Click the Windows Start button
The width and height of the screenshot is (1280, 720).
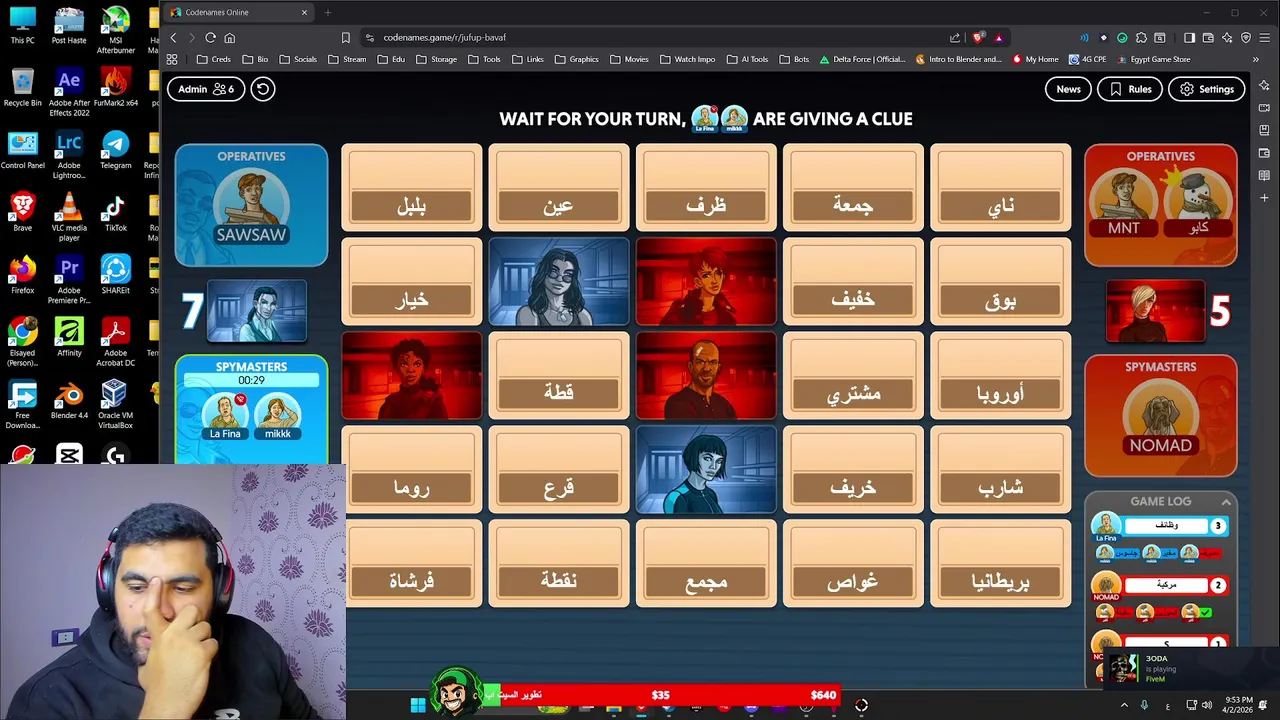point(418,705)
